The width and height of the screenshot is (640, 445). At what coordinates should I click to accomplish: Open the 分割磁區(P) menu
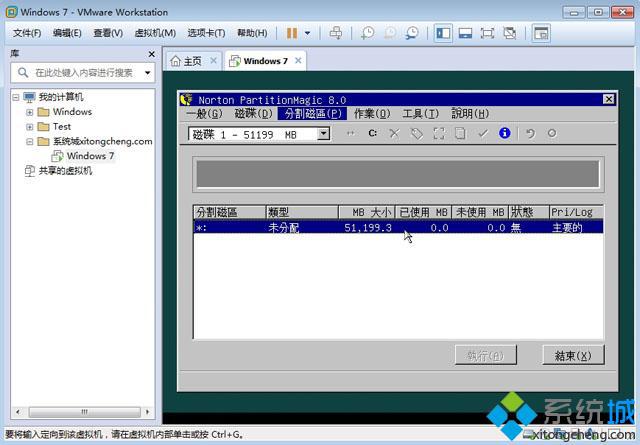pyautogui.click(x=313, y=114)
